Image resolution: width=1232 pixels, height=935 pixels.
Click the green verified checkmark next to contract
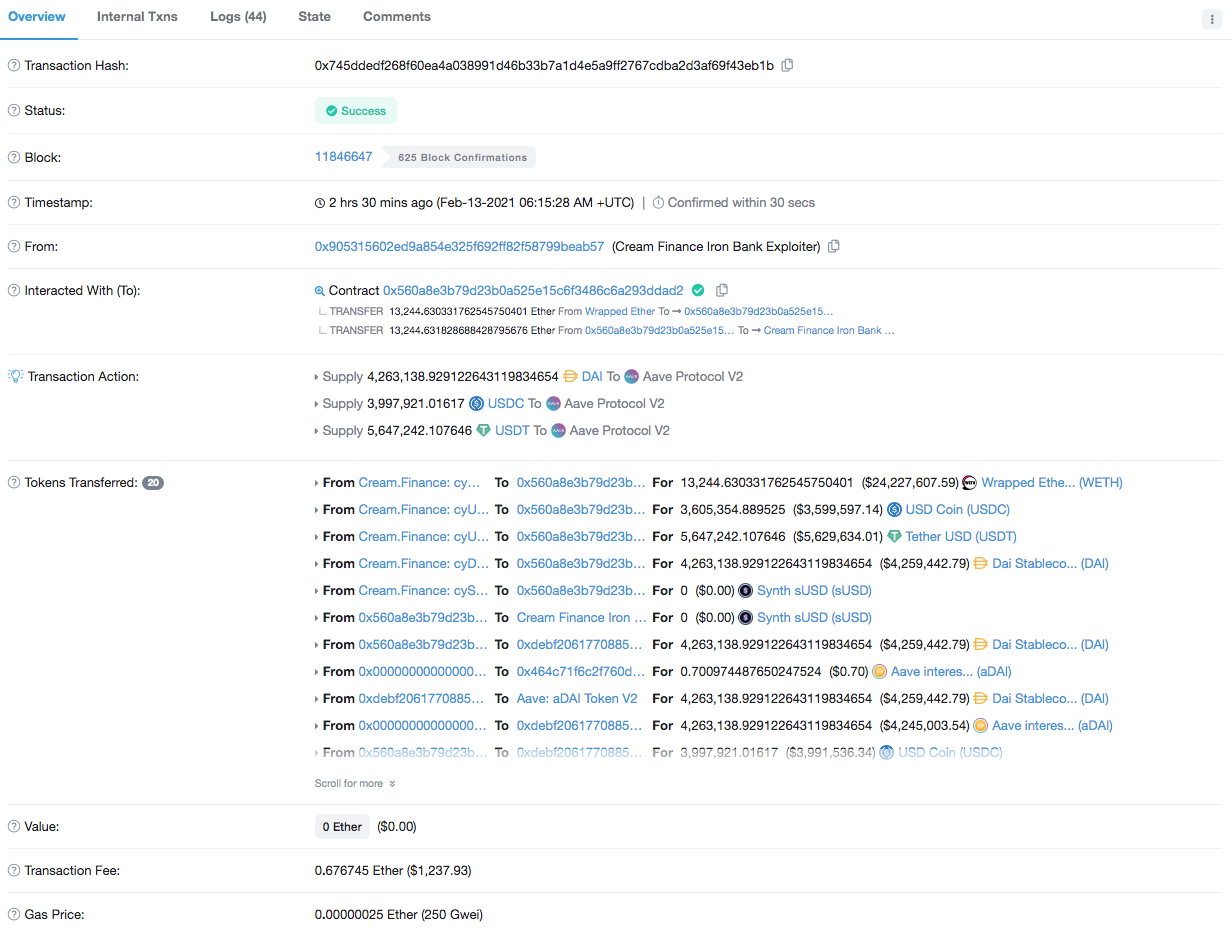(698, 291)
